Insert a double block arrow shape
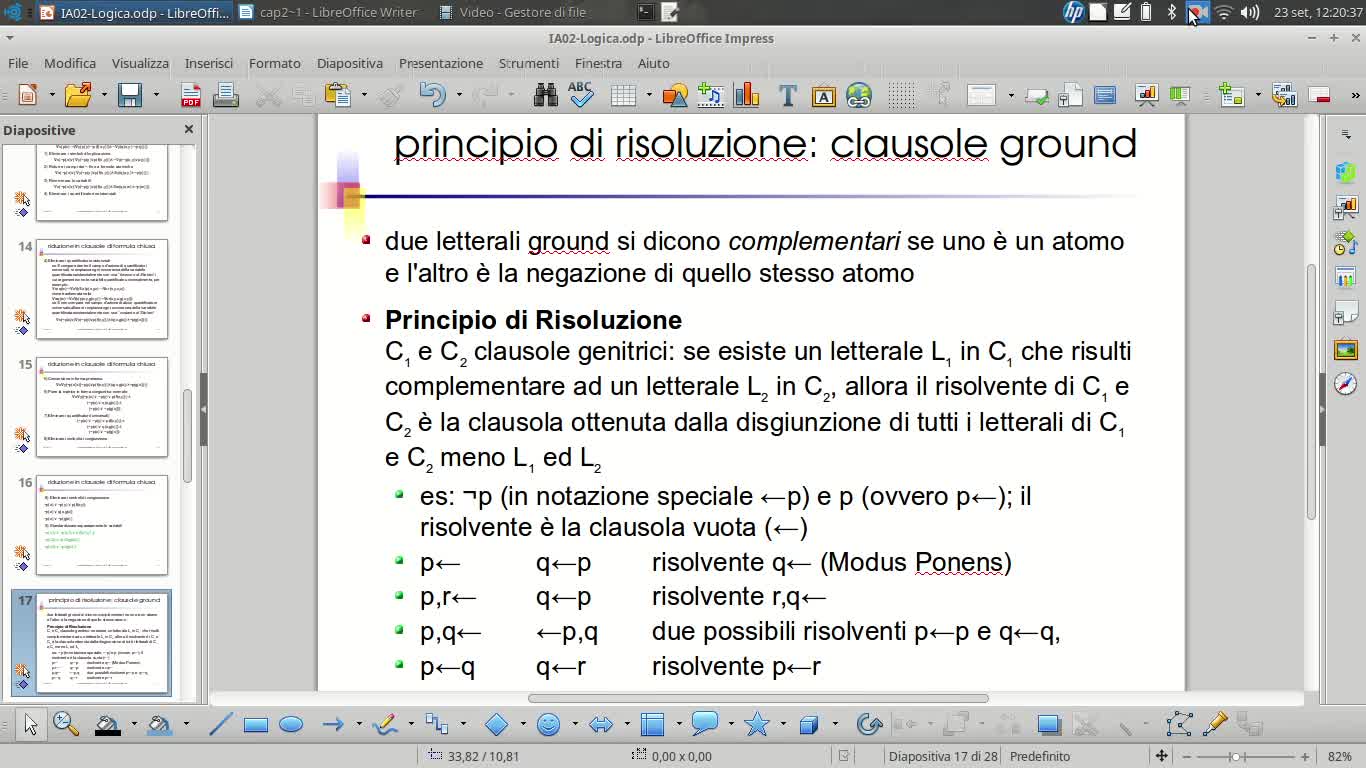 pyautogui.click(x=600, y=724)
